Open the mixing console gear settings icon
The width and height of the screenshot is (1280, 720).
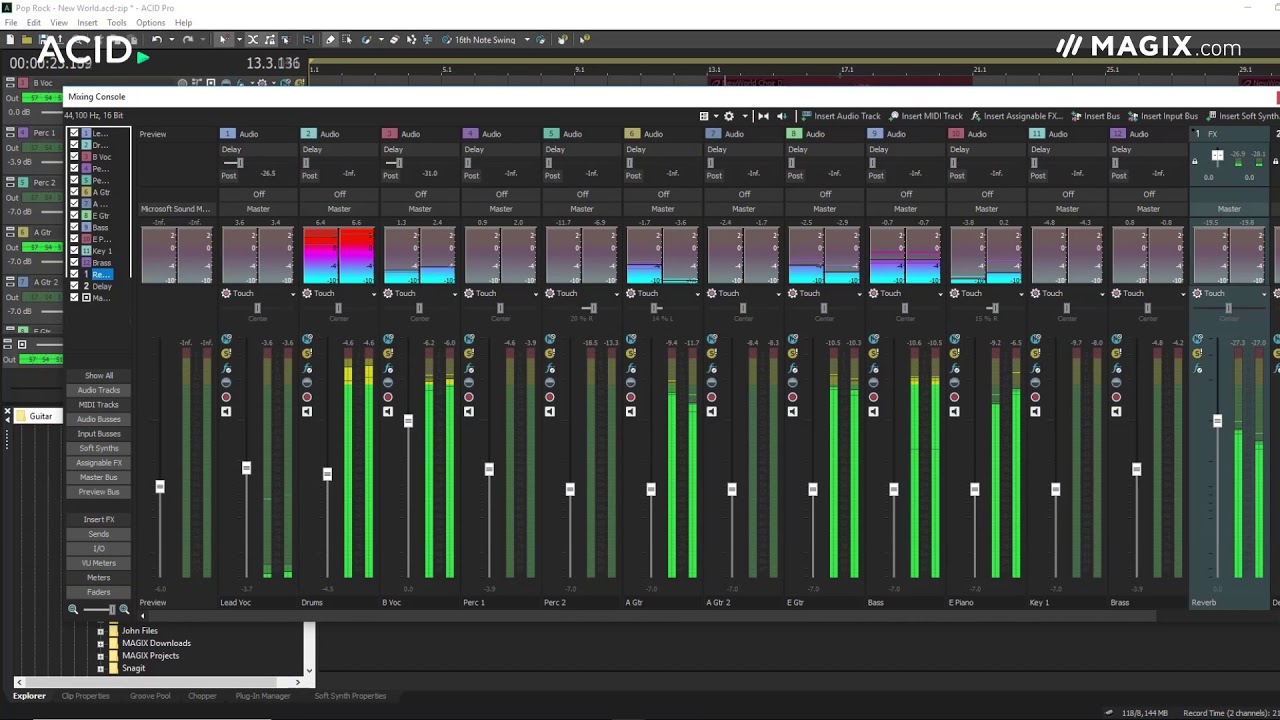click(729, 116)
